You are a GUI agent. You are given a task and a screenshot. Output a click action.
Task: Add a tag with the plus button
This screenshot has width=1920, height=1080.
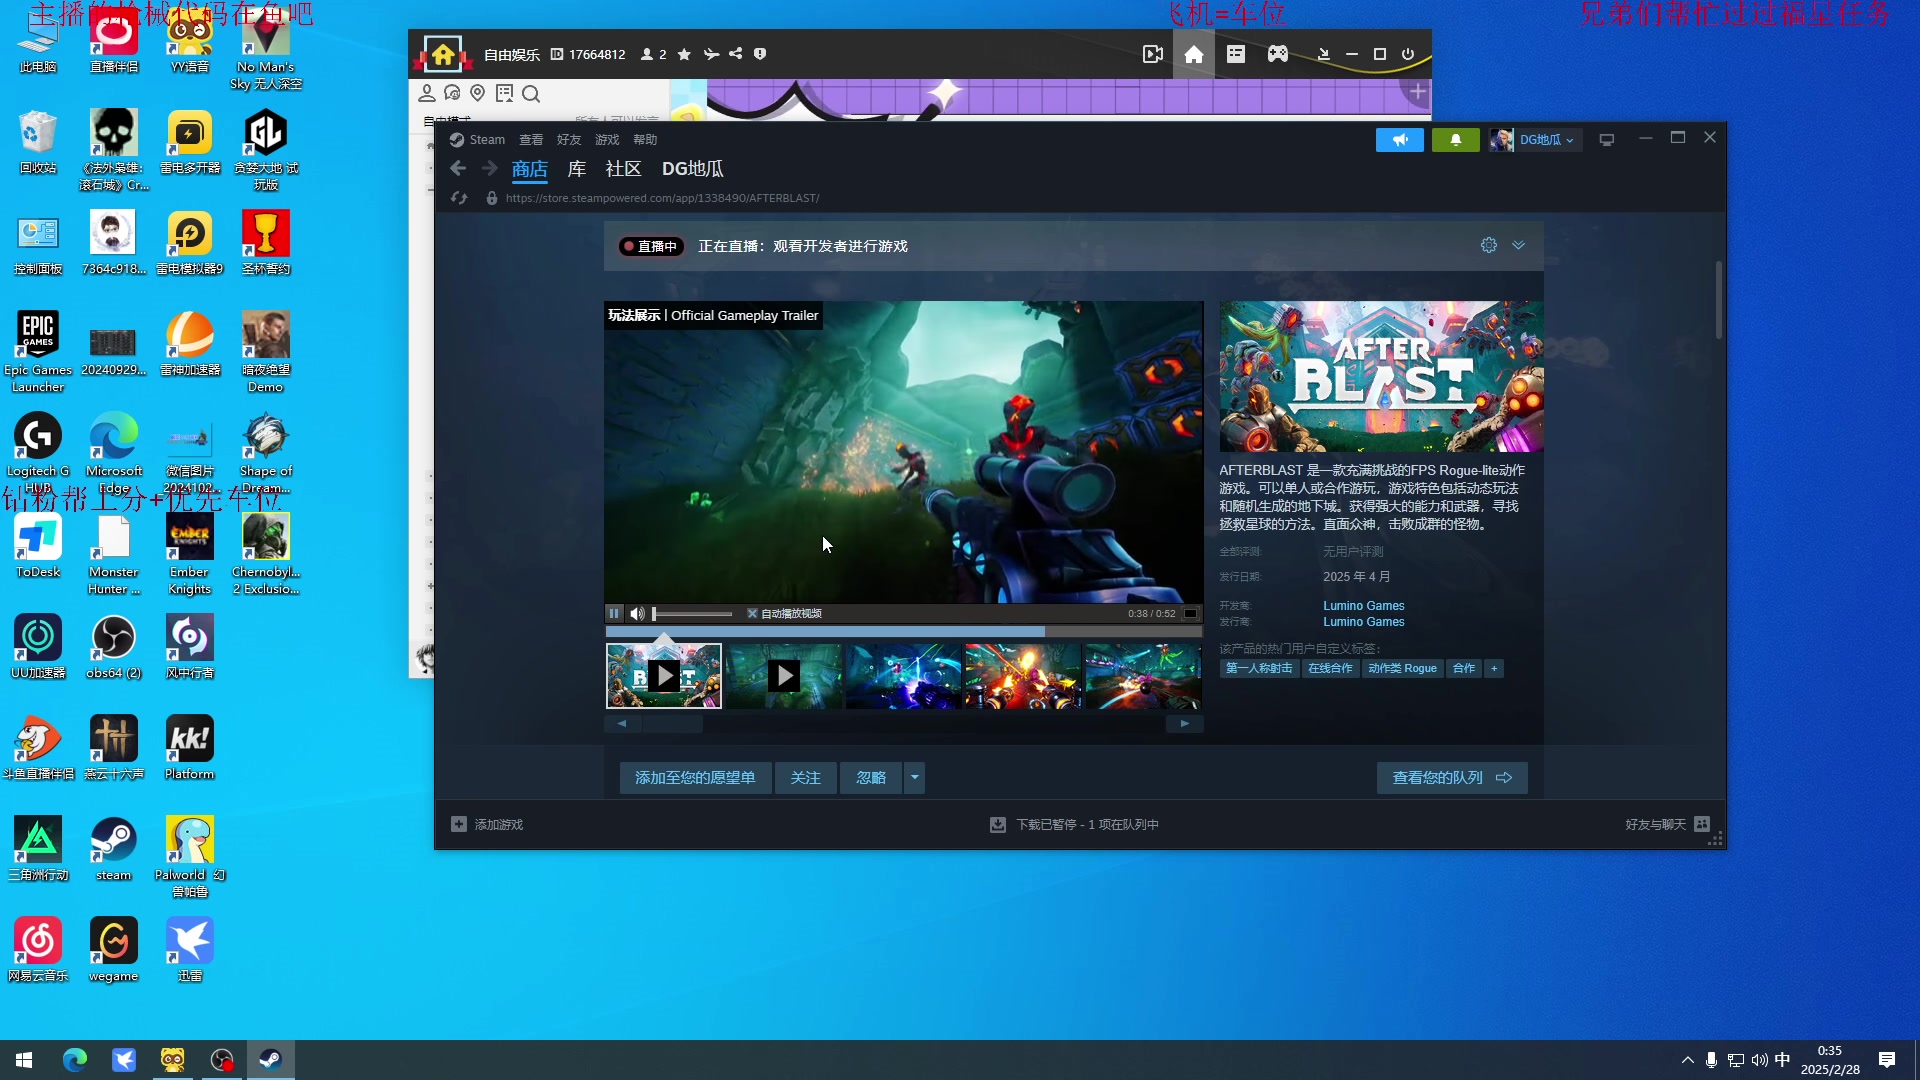point(1494,669)
